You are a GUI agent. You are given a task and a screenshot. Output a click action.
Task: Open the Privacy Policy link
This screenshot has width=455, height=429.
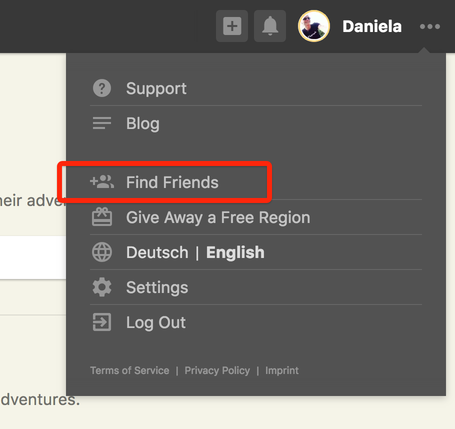point(217,370)
